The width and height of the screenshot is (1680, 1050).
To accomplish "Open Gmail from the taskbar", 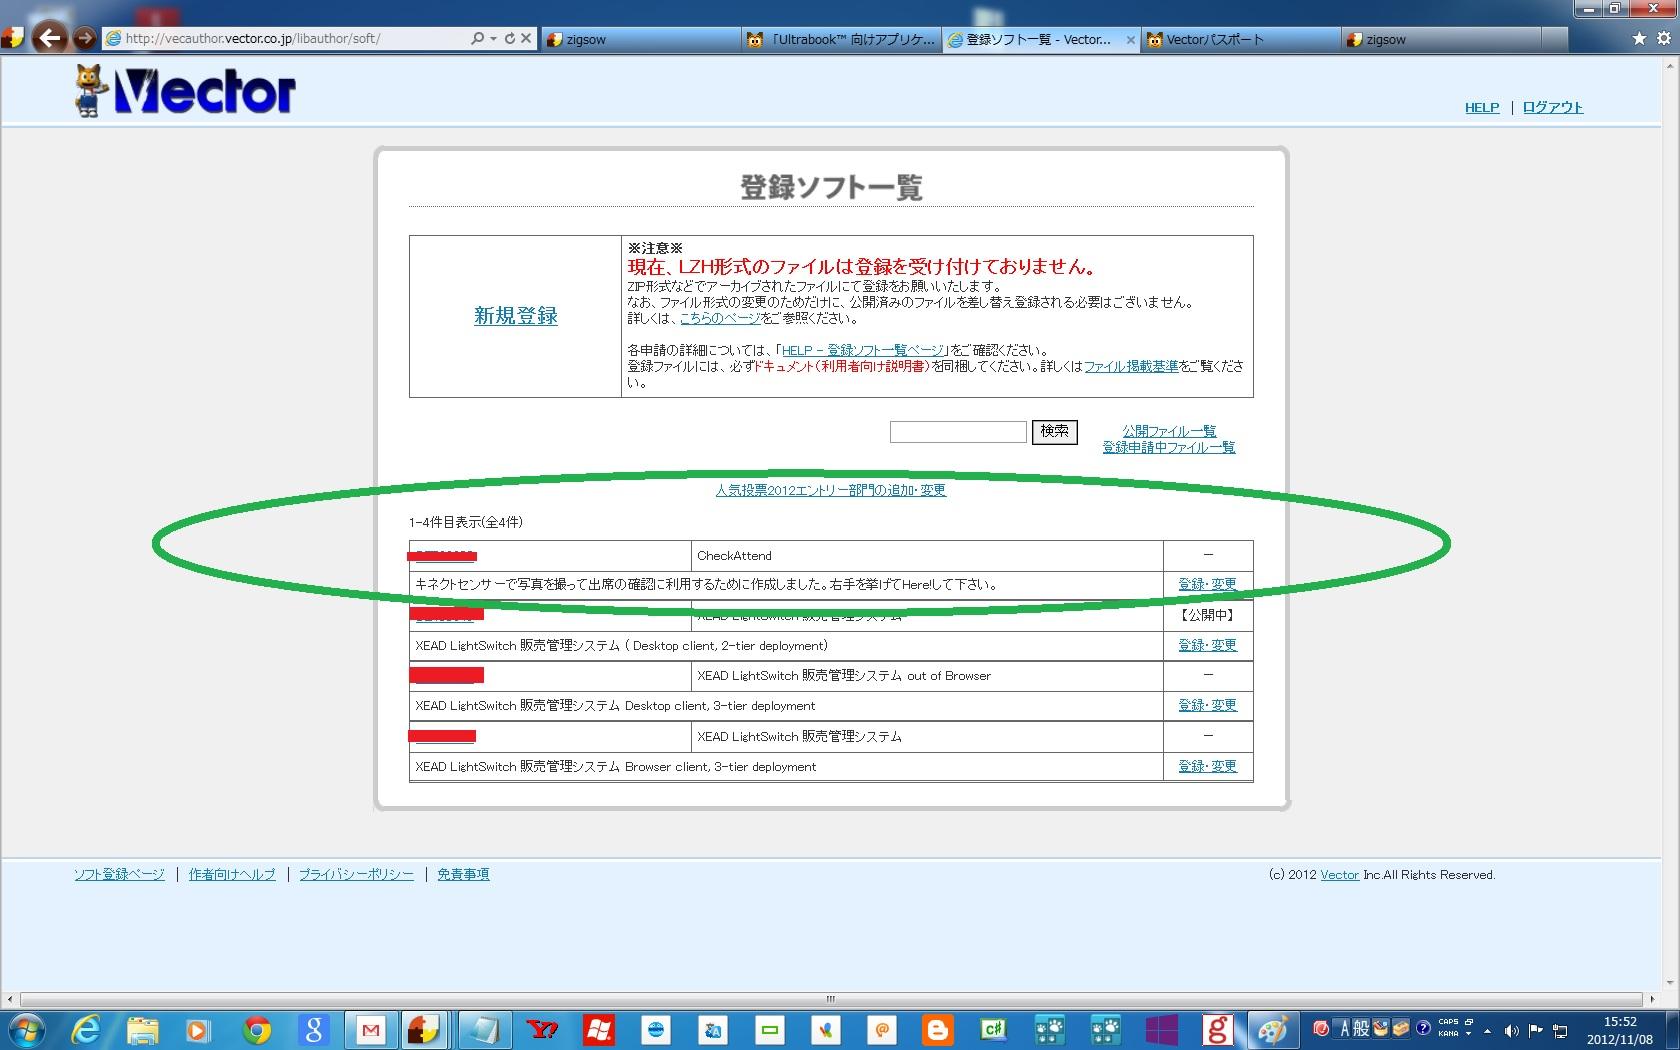I will point(371,1029).
